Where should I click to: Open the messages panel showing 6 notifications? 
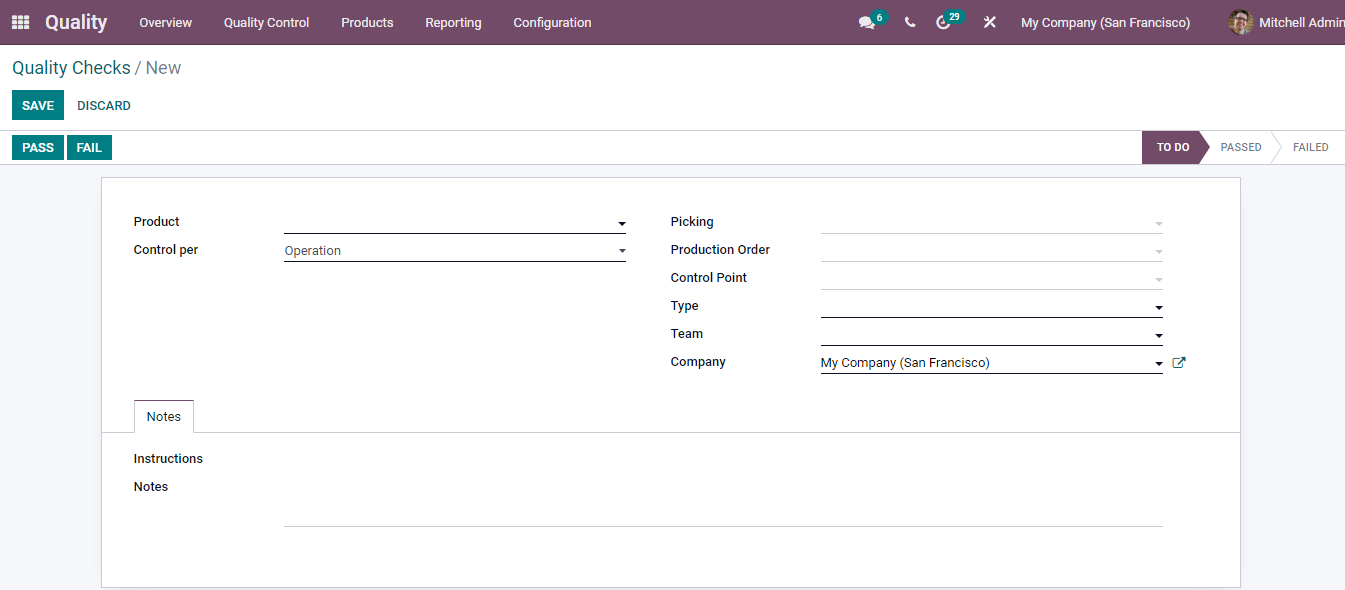(866, 22)
